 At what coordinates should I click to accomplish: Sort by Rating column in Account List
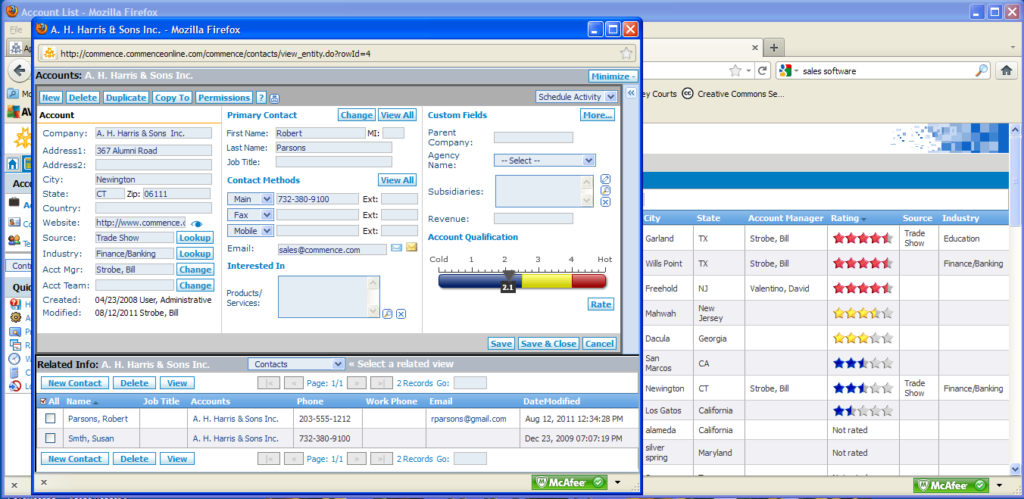point(844,218)
